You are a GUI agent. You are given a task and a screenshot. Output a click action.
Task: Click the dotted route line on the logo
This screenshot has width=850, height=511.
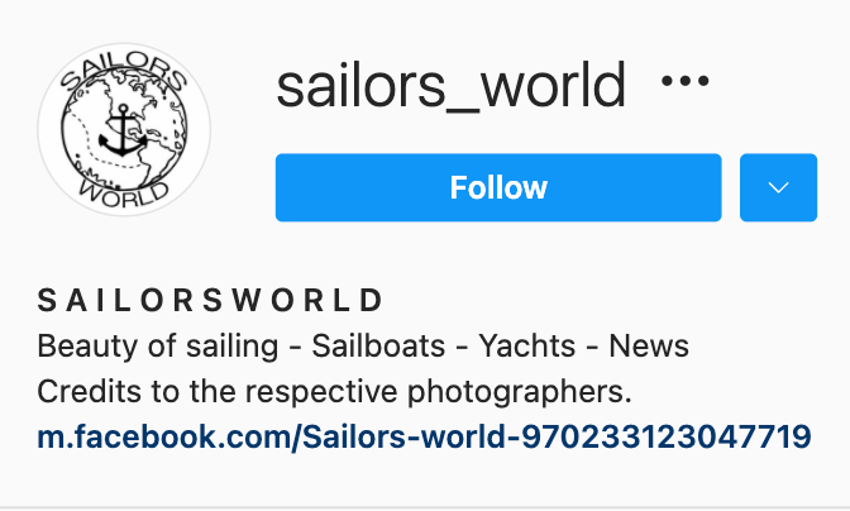point(103,146)
